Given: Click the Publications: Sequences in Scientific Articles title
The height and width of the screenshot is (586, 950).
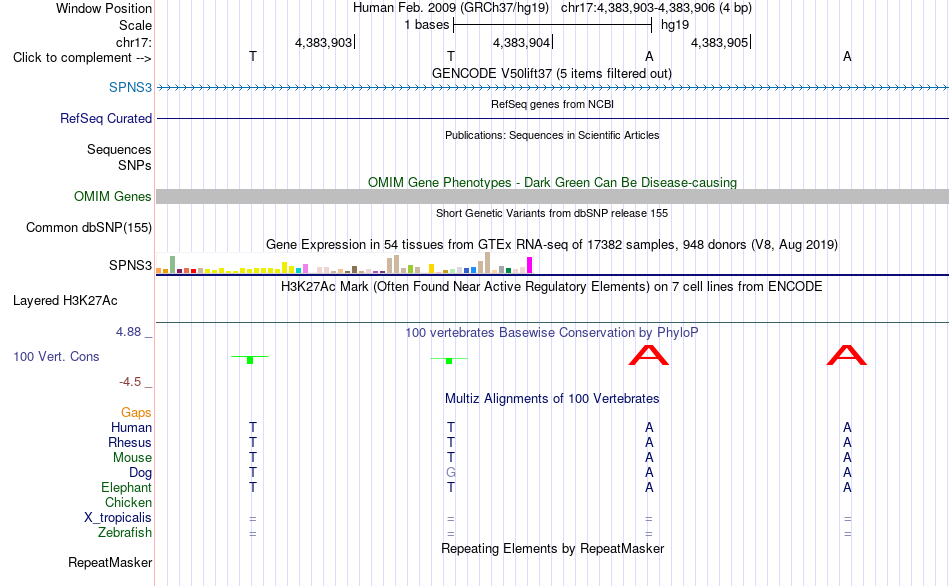Looking at the screenshot, I should point(552,135).
